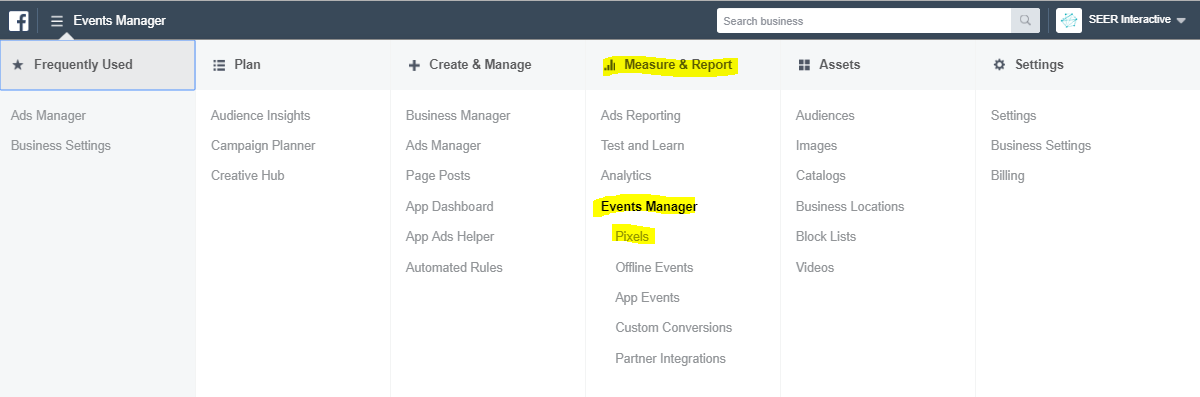Open Audience Insights
The image size is (1200, 397).
click(260, 115)
